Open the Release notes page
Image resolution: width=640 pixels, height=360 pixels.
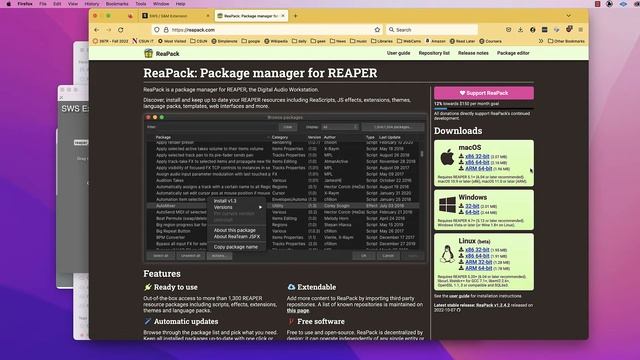pyautogui.click(x=473, y=53)
